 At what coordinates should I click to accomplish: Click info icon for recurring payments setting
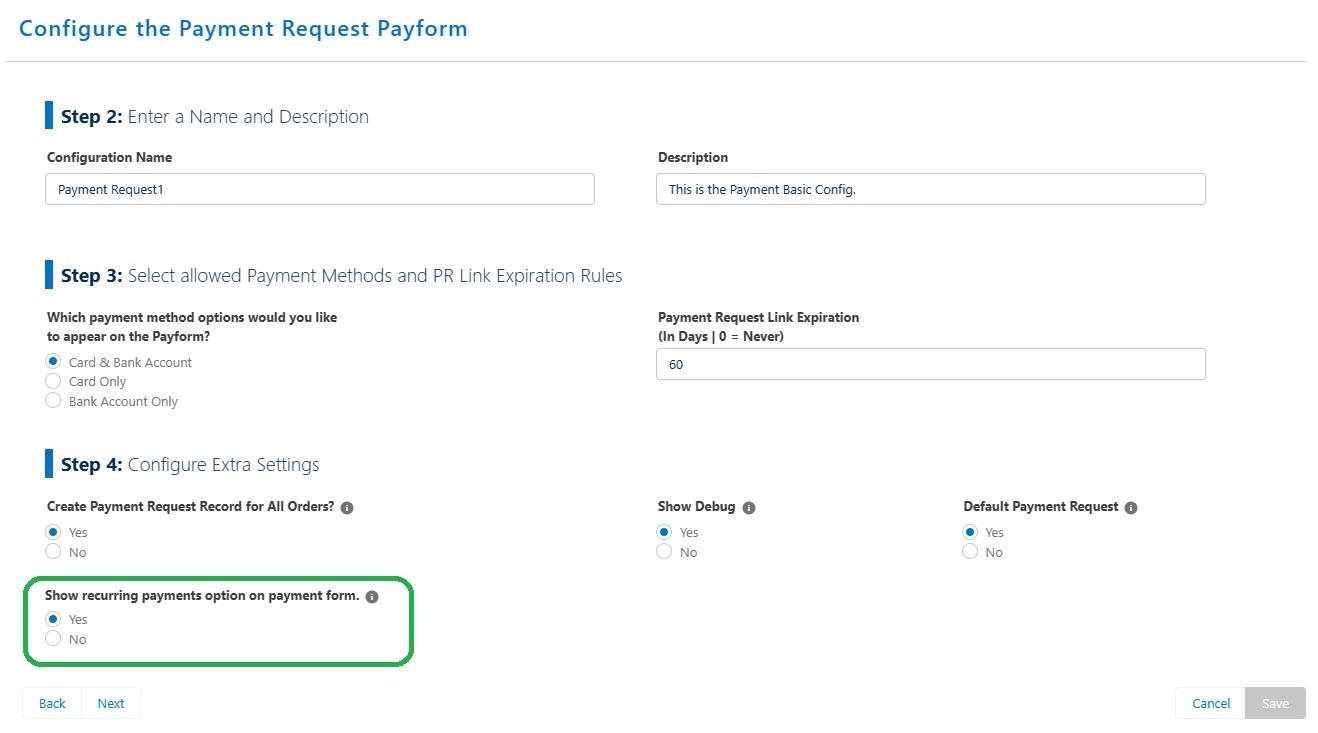(372, 596)
